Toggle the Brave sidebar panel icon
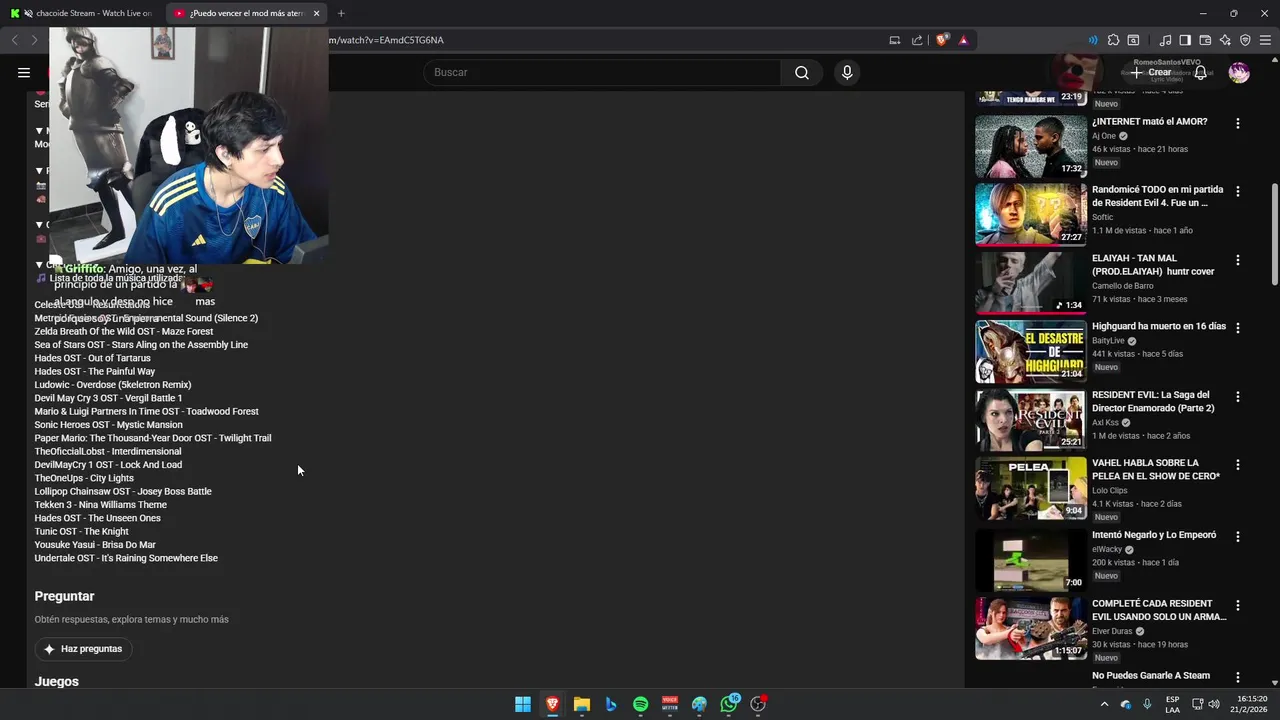 click(x=1185, y=40)
